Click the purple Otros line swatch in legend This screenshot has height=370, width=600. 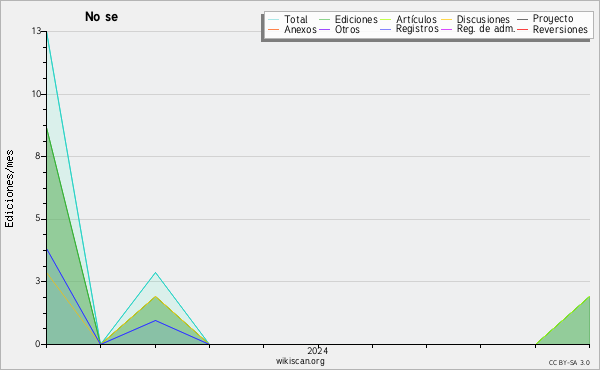[324, 29]
